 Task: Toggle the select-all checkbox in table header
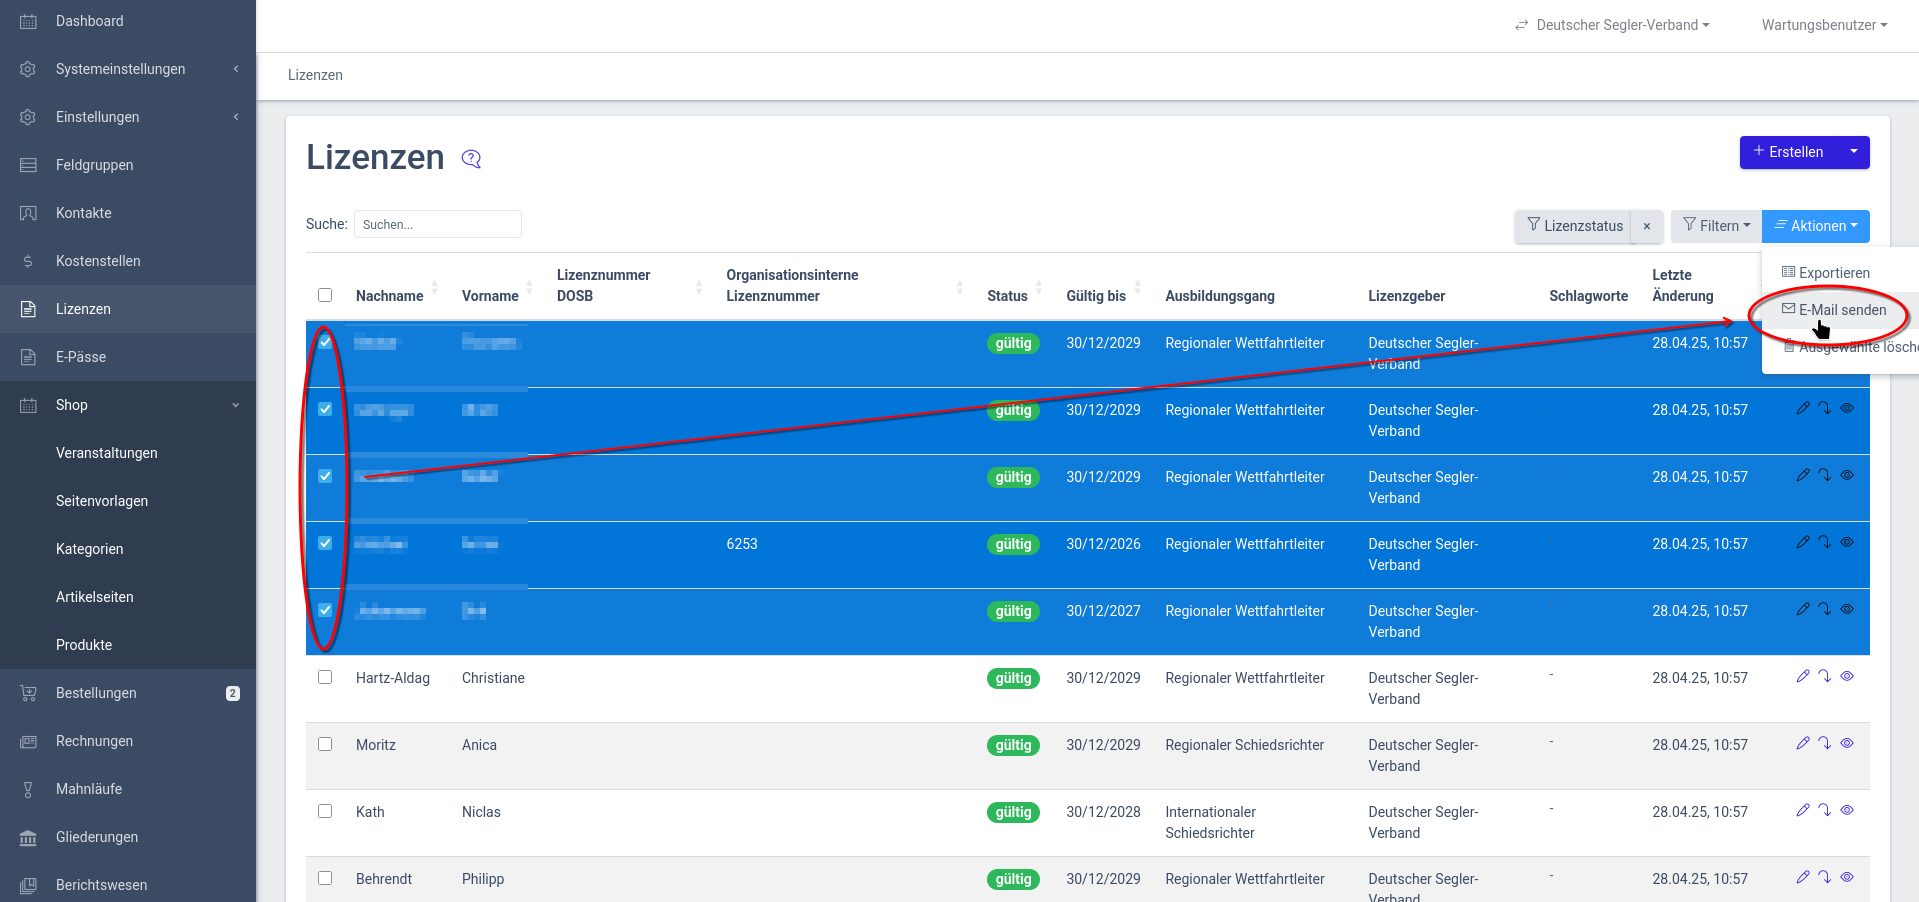click(325, 295)
